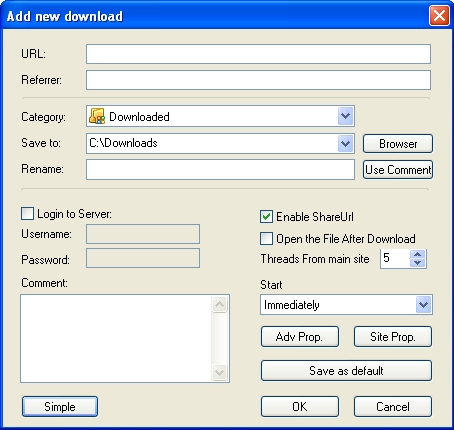This screenshot has height=430, width=454.
Task: Click the Comment box scroll up arrow
Action: [x=220, y=304]
